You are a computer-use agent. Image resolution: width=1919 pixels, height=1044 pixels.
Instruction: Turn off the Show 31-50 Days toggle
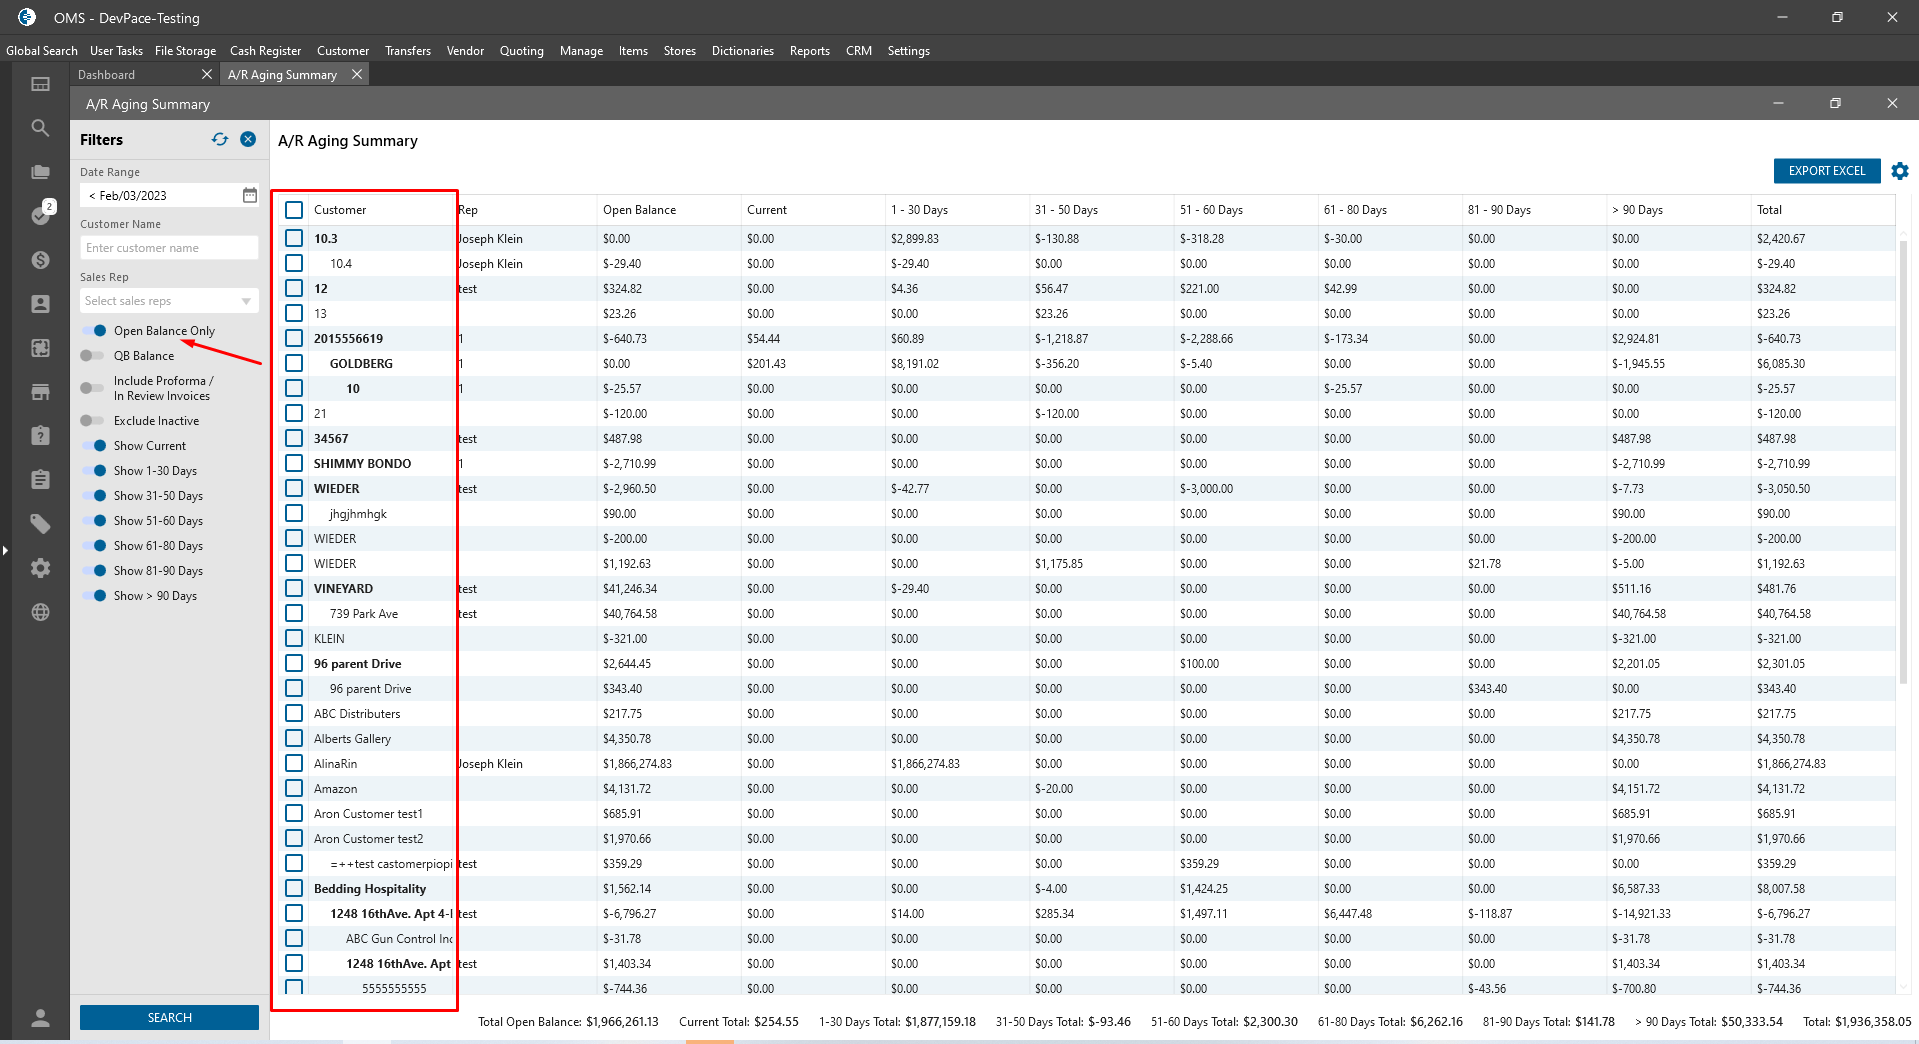click(x=94, y=496)
